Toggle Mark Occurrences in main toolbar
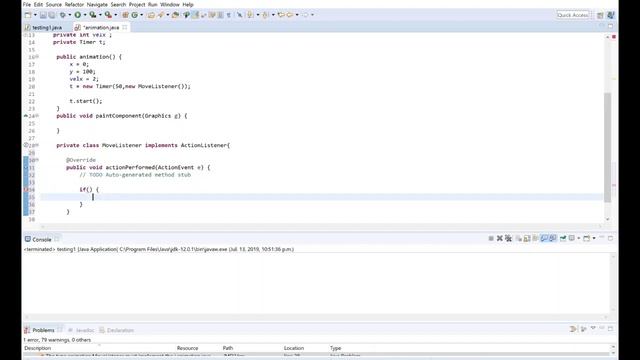640x360 pixels. pos(195,15)
